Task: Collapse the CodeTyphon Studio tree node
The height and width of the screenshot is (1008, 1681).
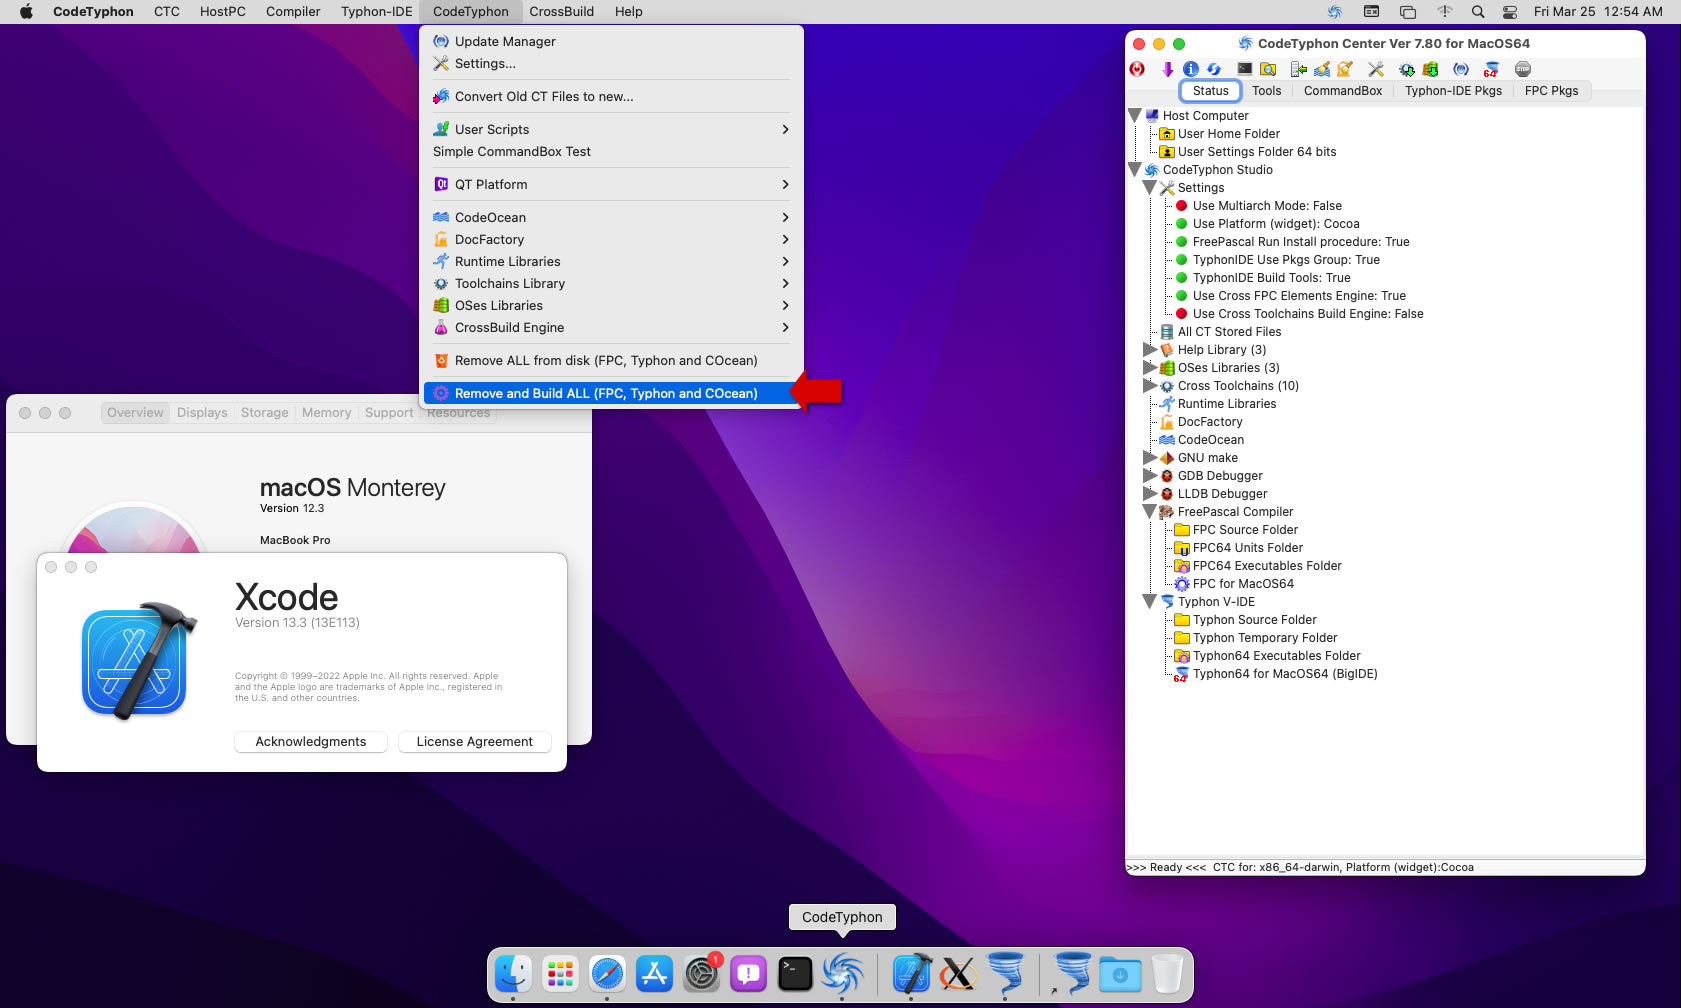Action: pyautogui.click(x=1135, y=170)
